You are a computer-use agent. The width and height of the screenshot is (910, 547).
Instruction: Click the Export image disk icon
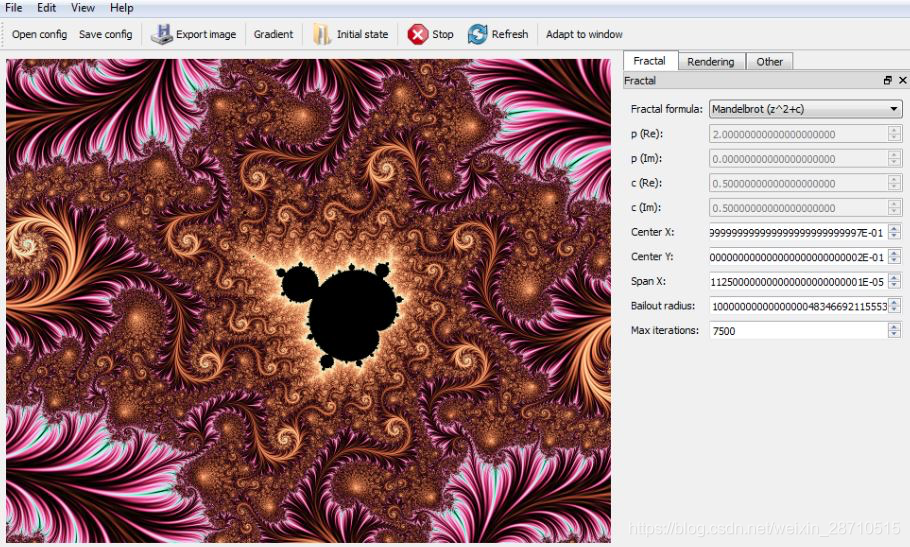click(161, 34)
